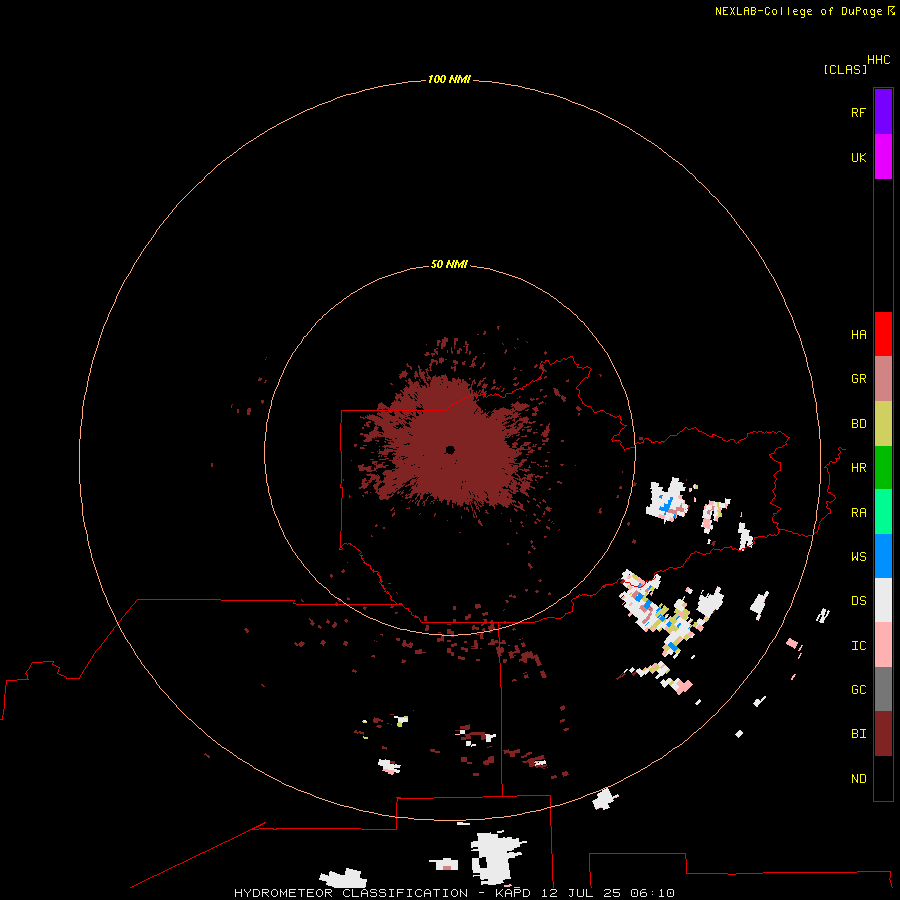Click the DS legend label

point(858,601)
